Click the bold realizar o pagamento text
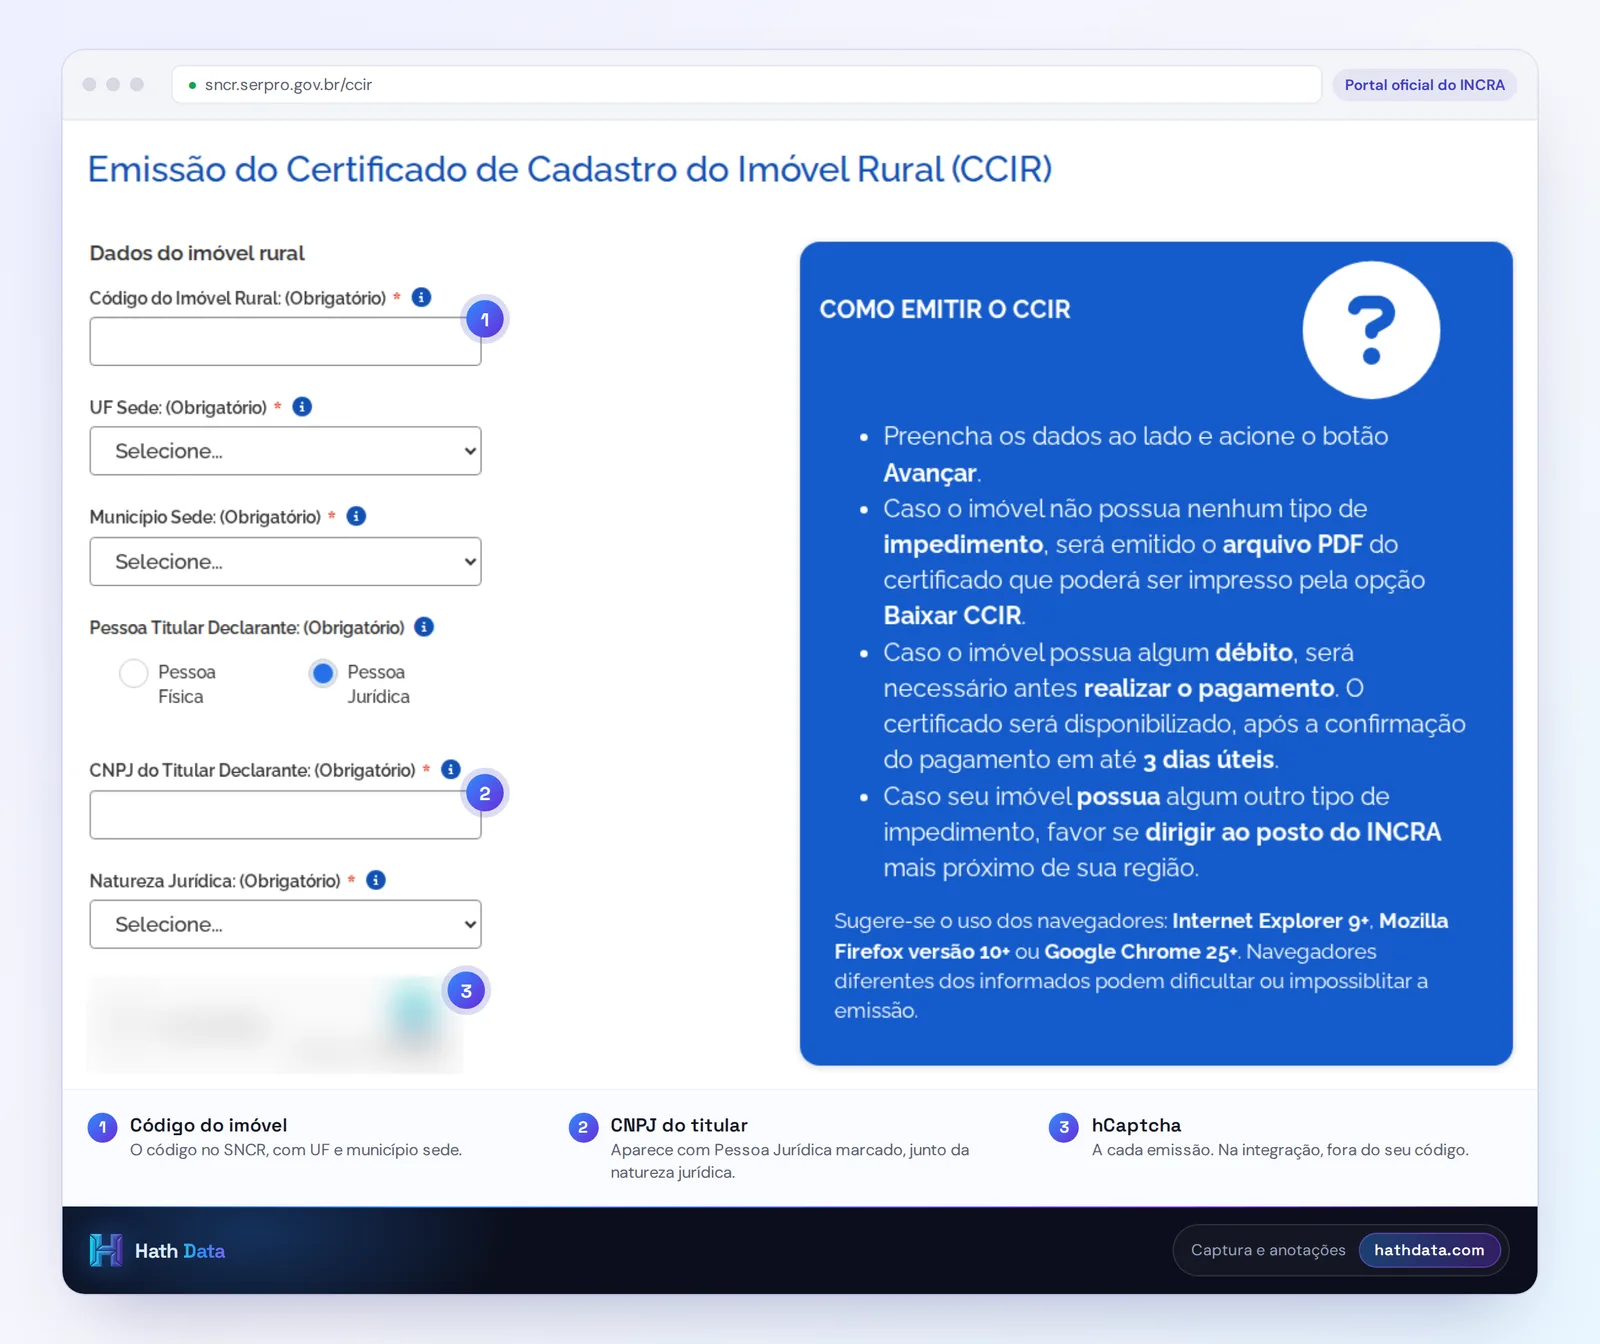Viewport: 1600px width, 1344px height. click(x=1209, y=688)
